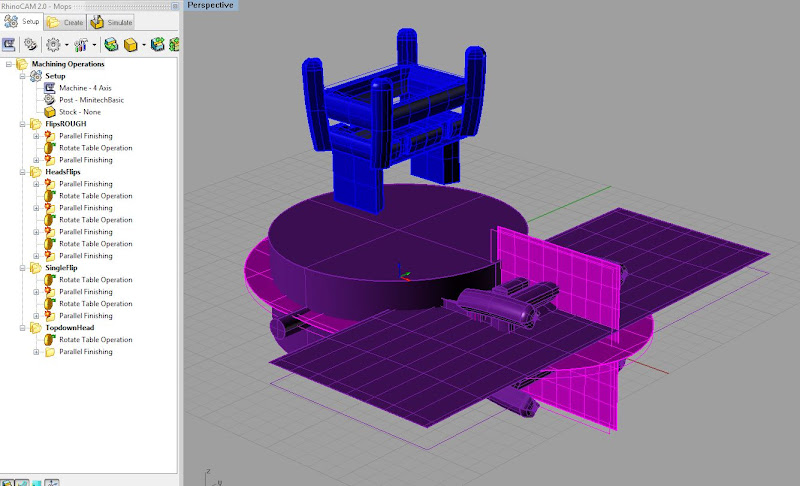
Task: Click the bar chart utilities toolbar icon
Action: pos(81,45)
